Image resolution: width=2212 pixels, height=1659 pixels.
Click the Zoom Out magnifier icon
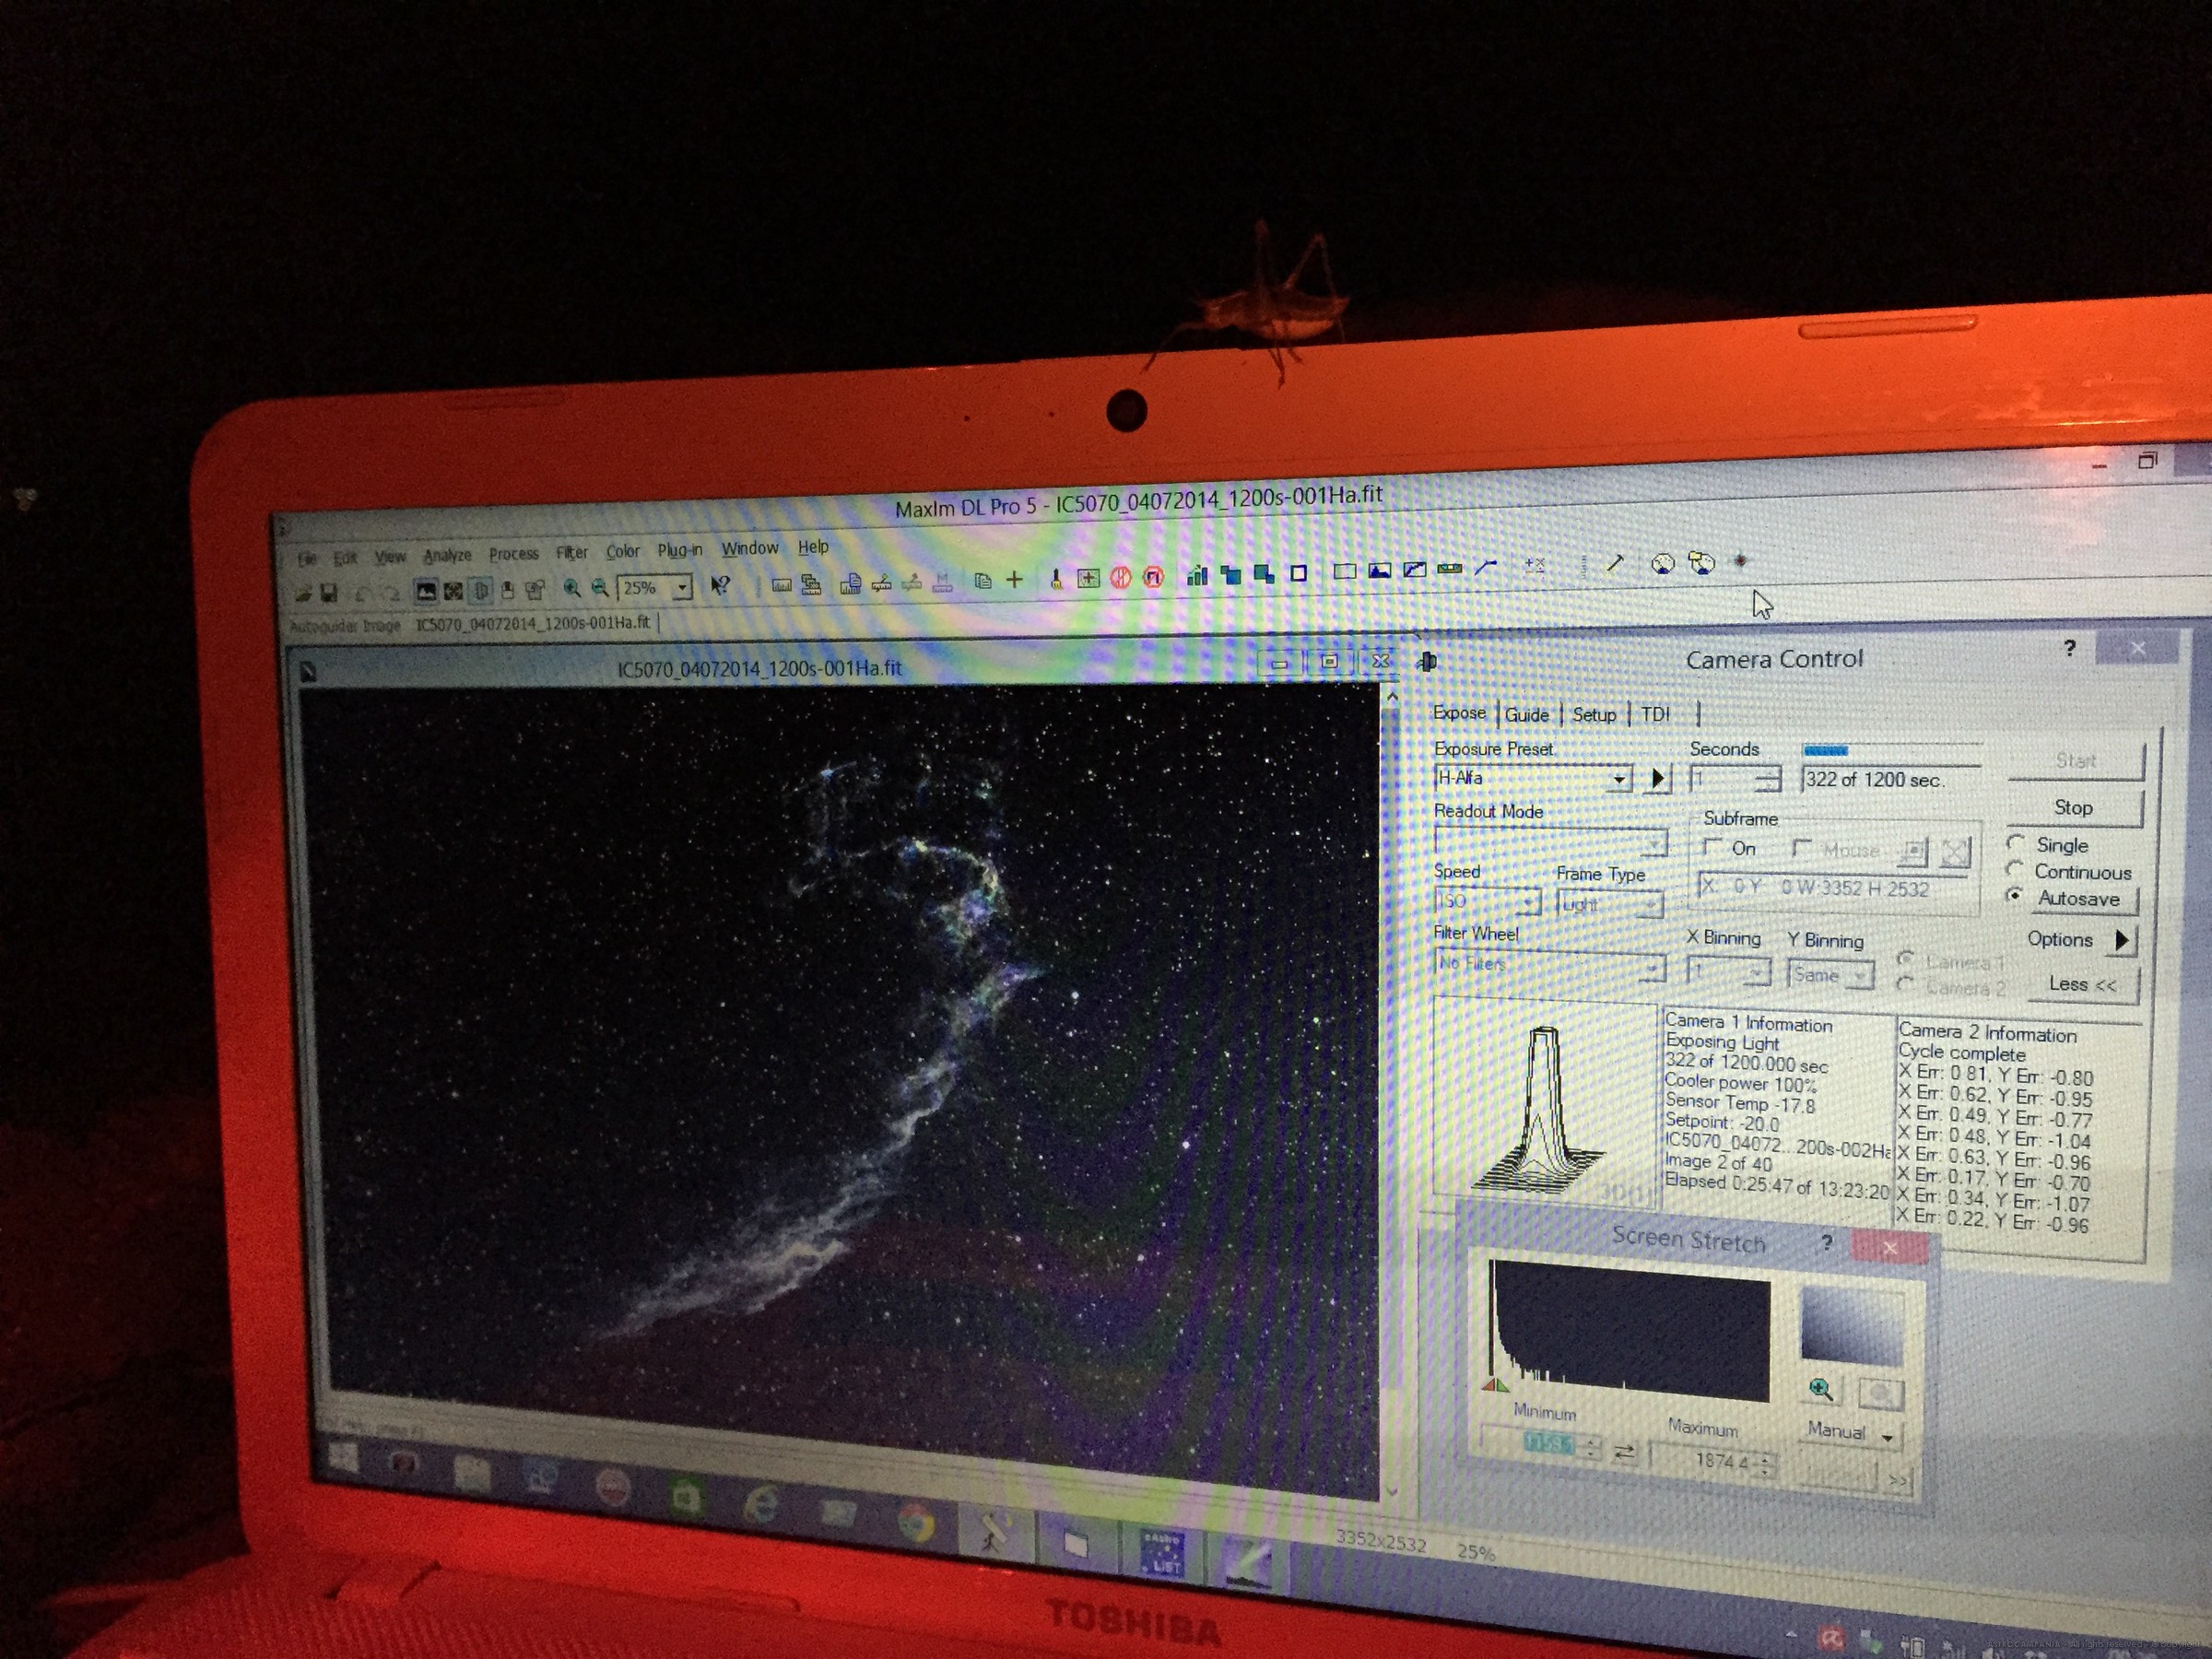pos(599,588)
